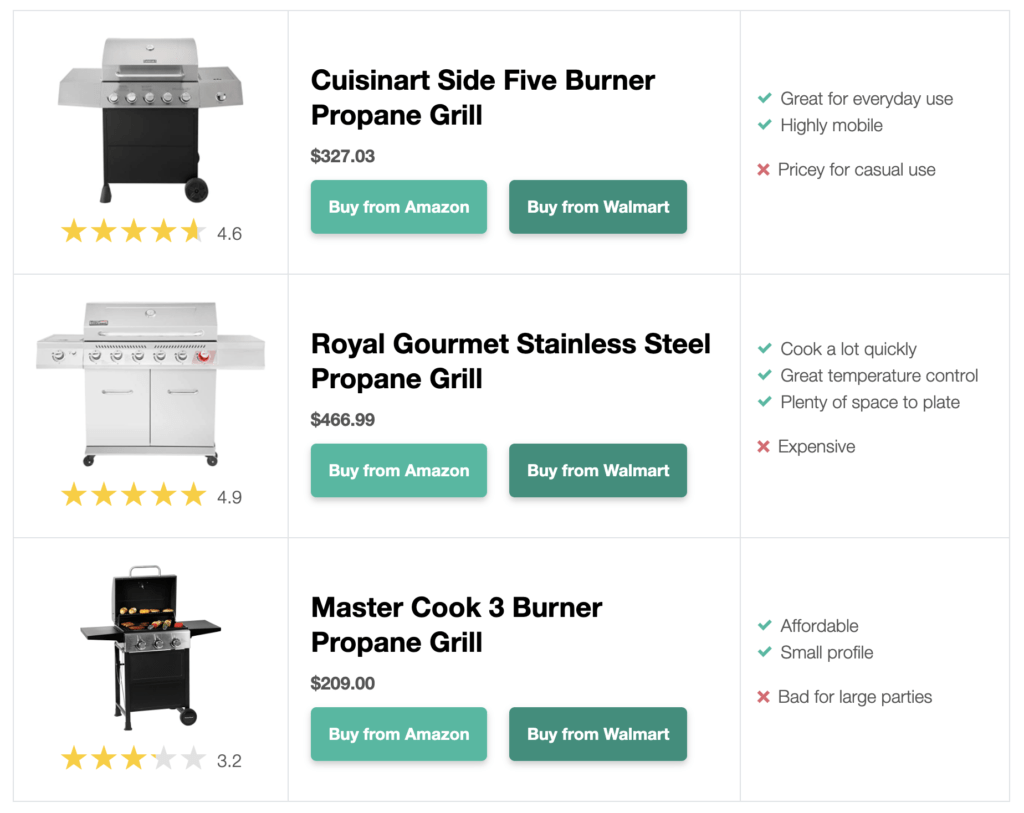The width and height of the screenshot is (1024, 813).
Task: Buy Cuisinart grill from Amazon
Action: tap(398, 207)
